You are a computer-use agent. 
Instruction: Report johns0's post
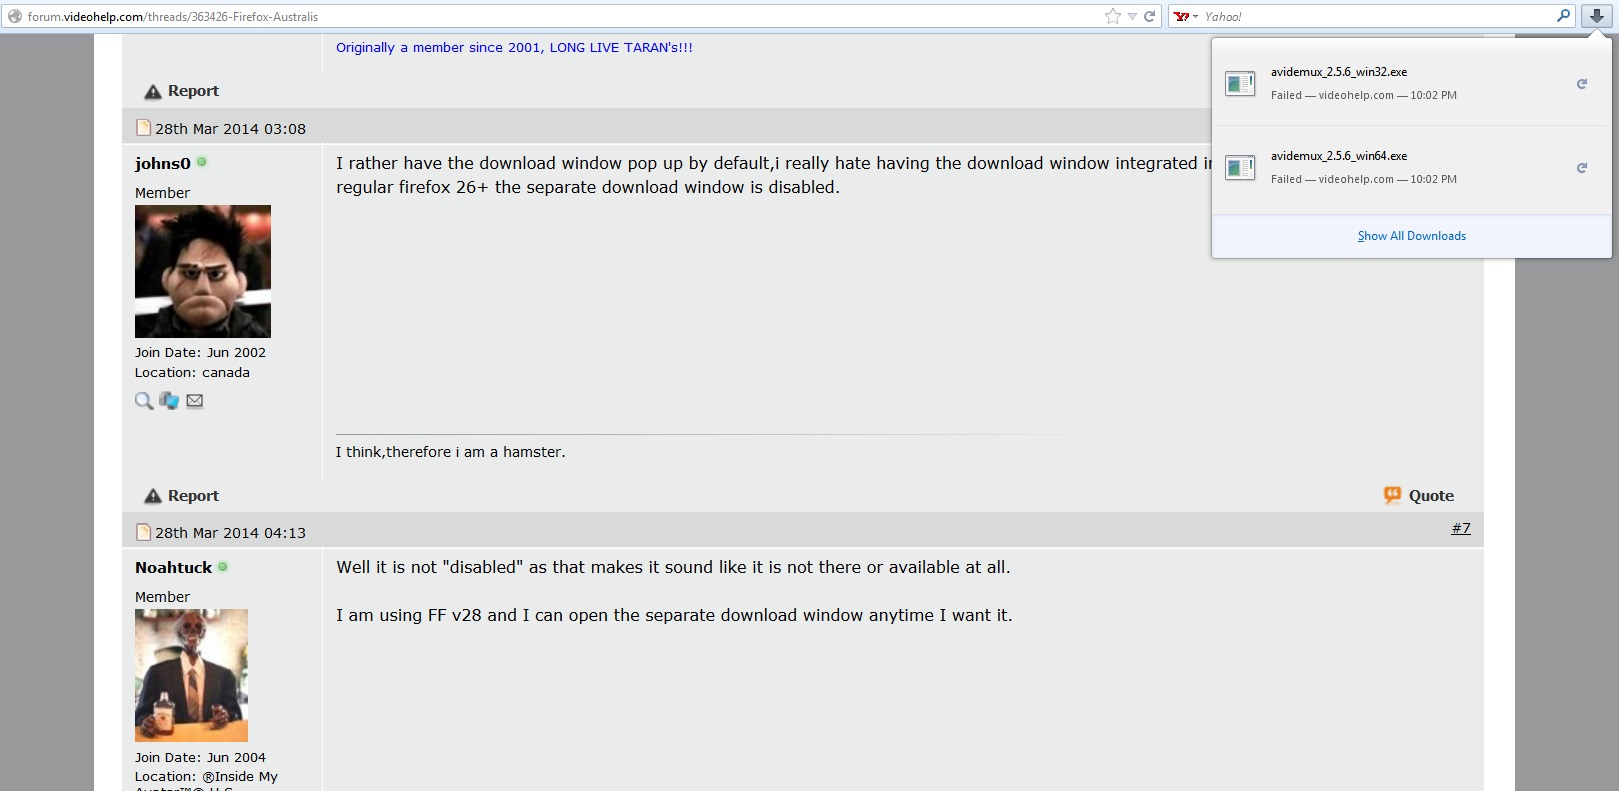coord(182,496)
